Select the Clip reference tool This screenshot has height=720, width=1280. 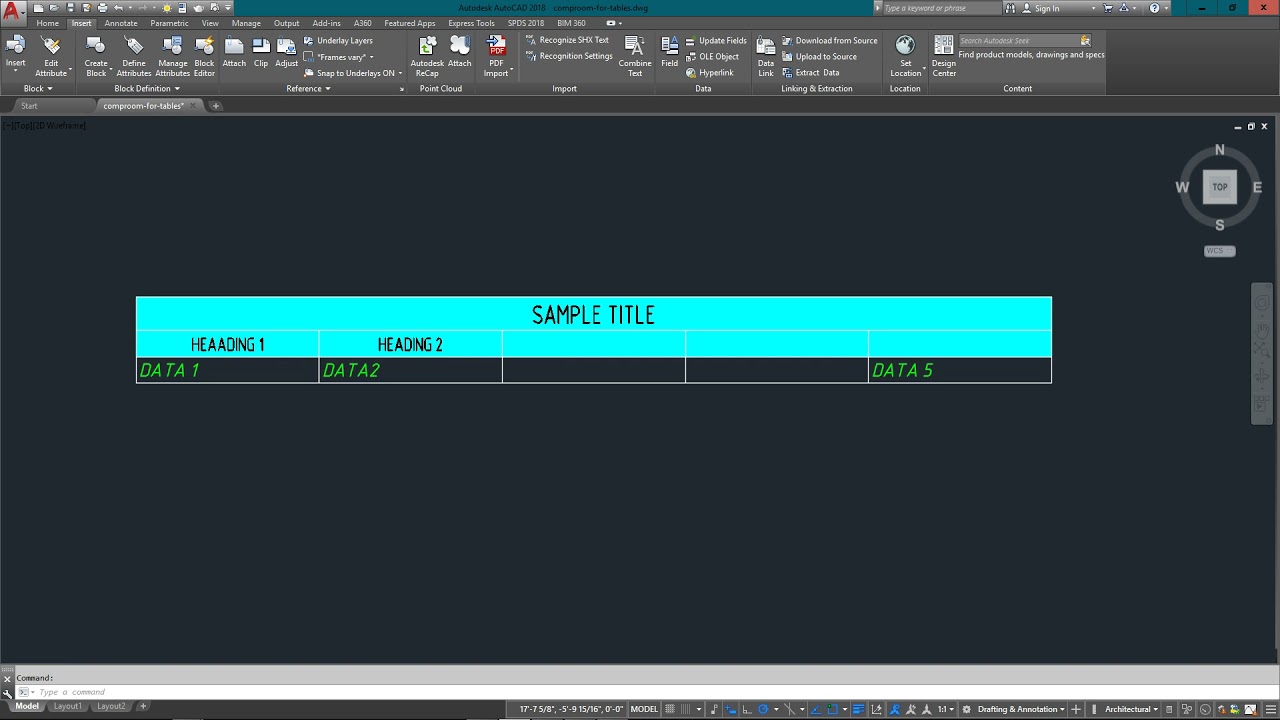(x=261, y=52)
